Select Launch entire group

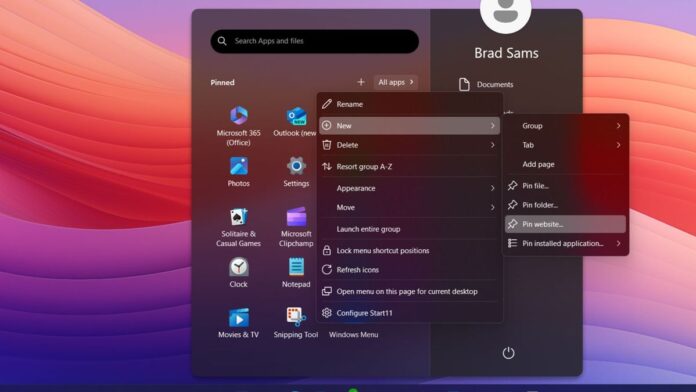(x=409, y=229)
